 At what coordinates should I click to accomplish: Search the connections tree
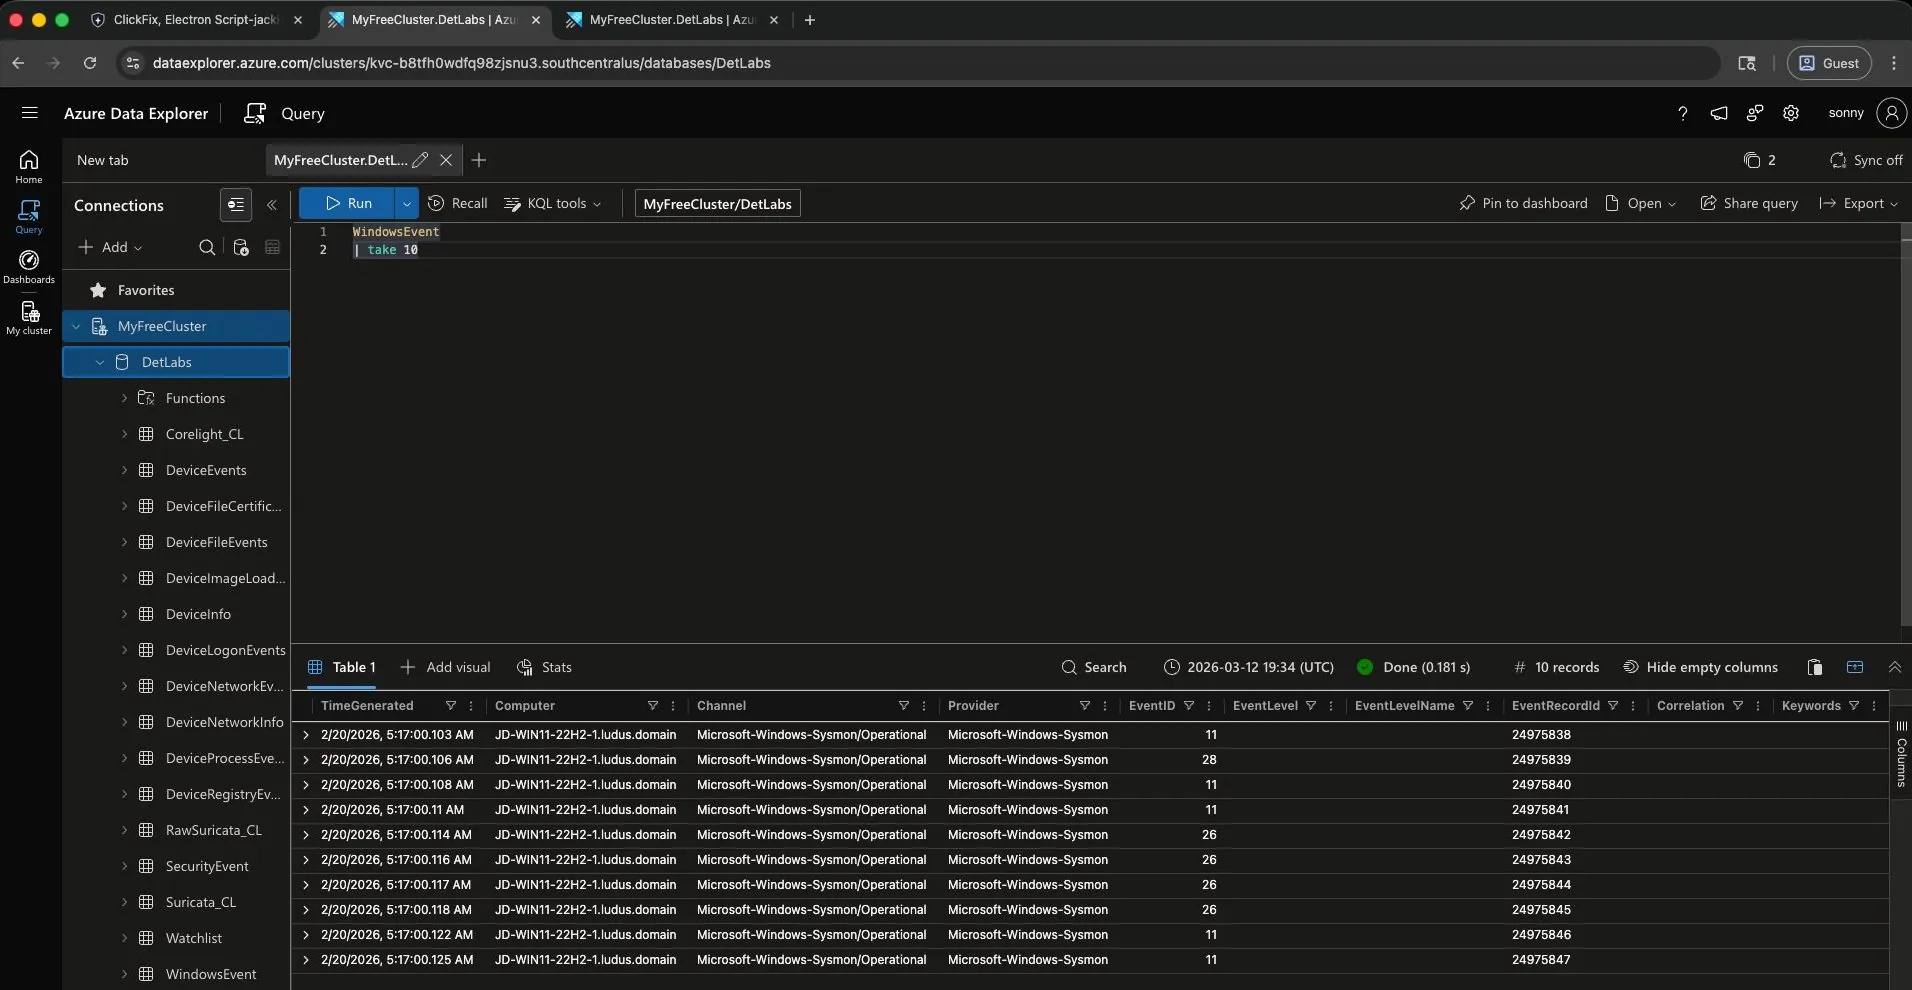(207, 247)
